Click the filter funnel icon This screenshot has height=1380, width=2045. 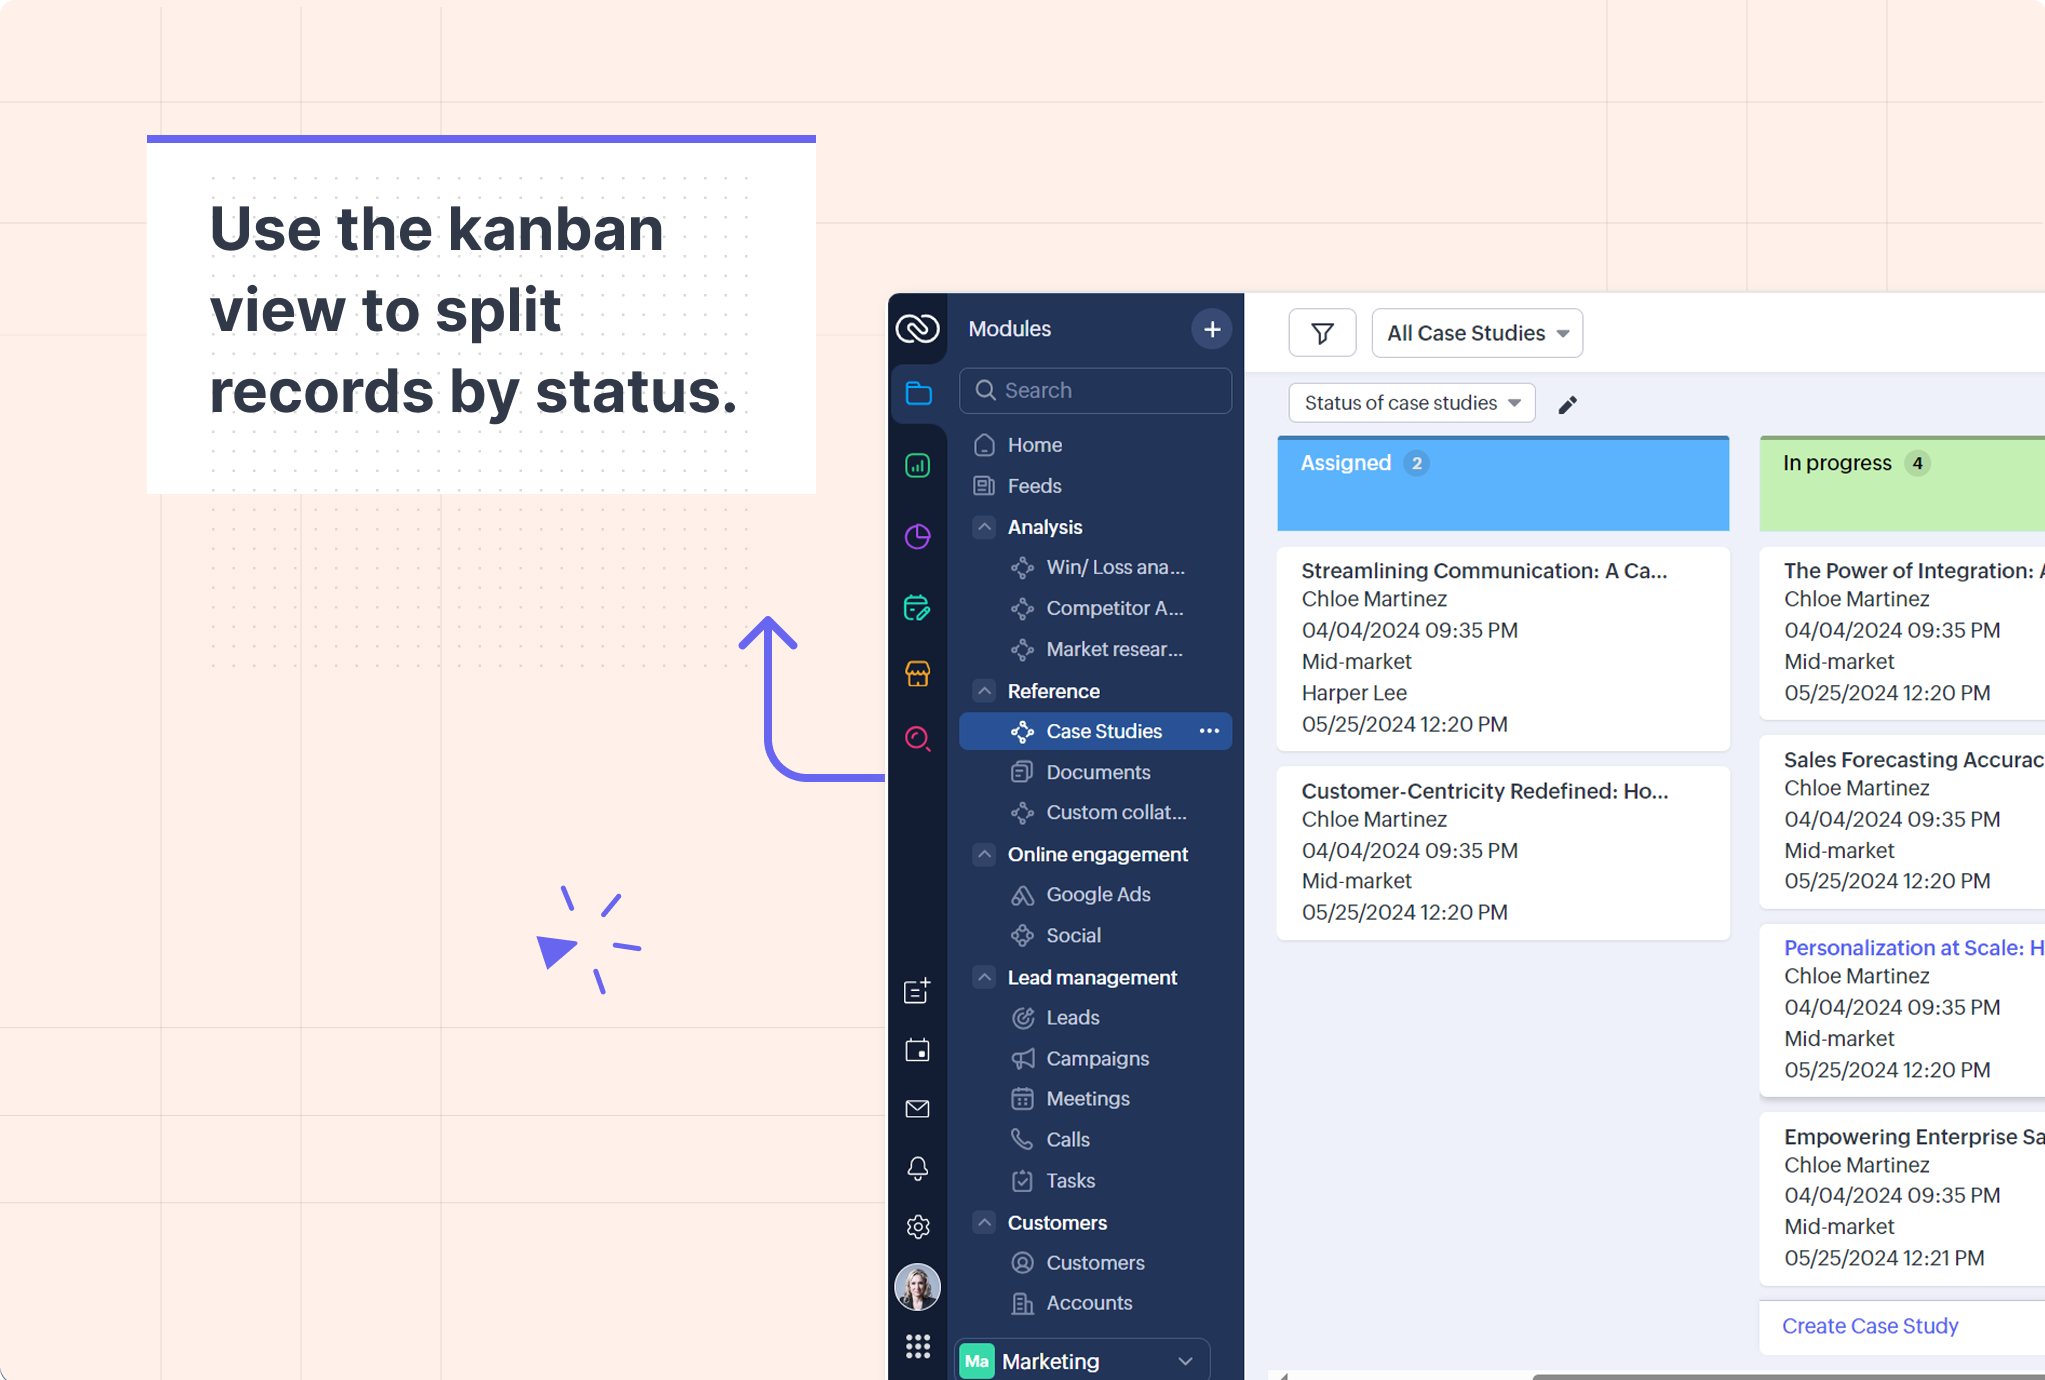[x=1322, y=333]
